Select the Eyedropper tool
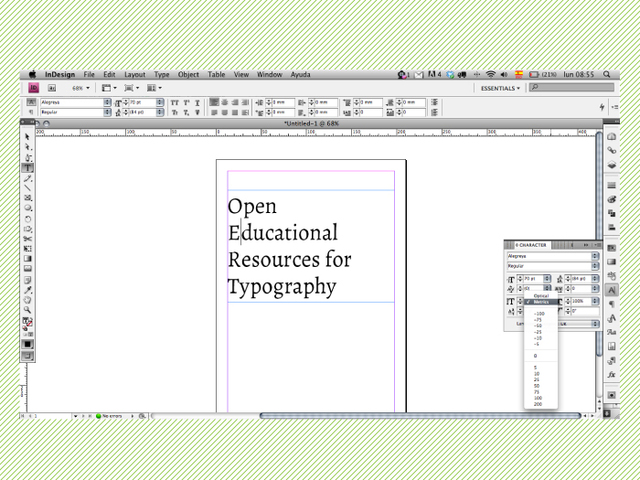Image resolution: width=640 pixels, height=480 pixels. coord(27,290)
